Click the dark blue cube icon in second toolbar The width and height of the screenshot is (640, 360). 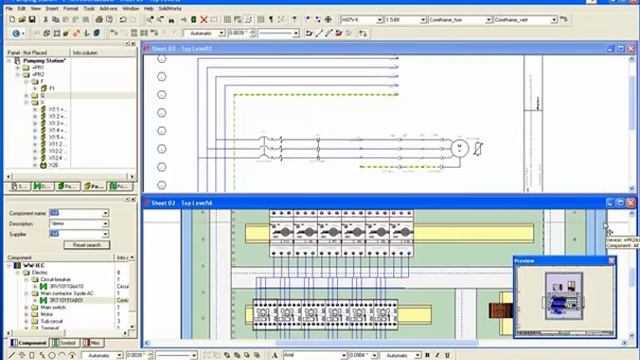[x=97, y=33]
